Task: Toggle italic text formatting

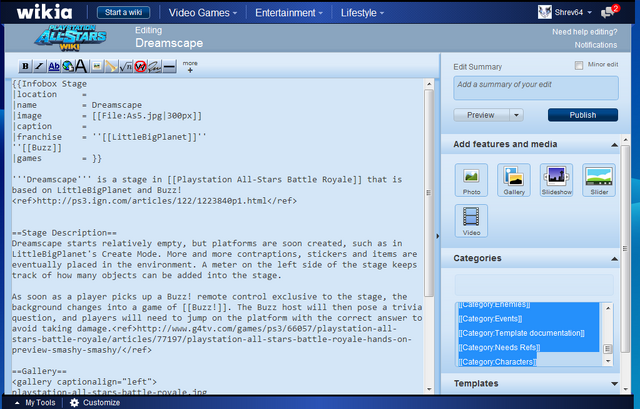Action: [x=39, y=66]
